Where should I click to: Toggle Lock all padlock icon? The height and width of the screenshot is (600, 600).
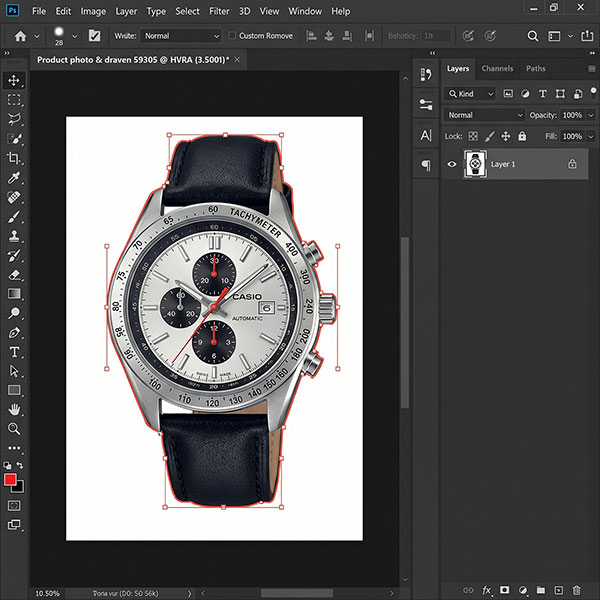(522, 136)
